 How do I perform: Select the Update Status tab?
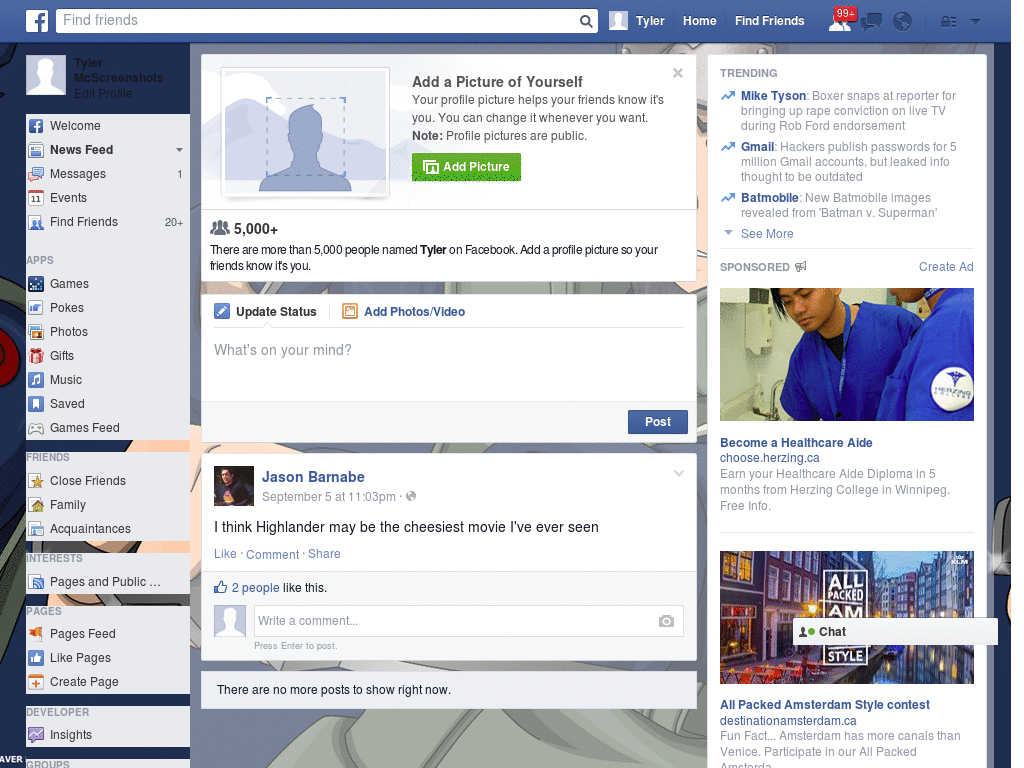pyautogui.click(x=265, y=312)
